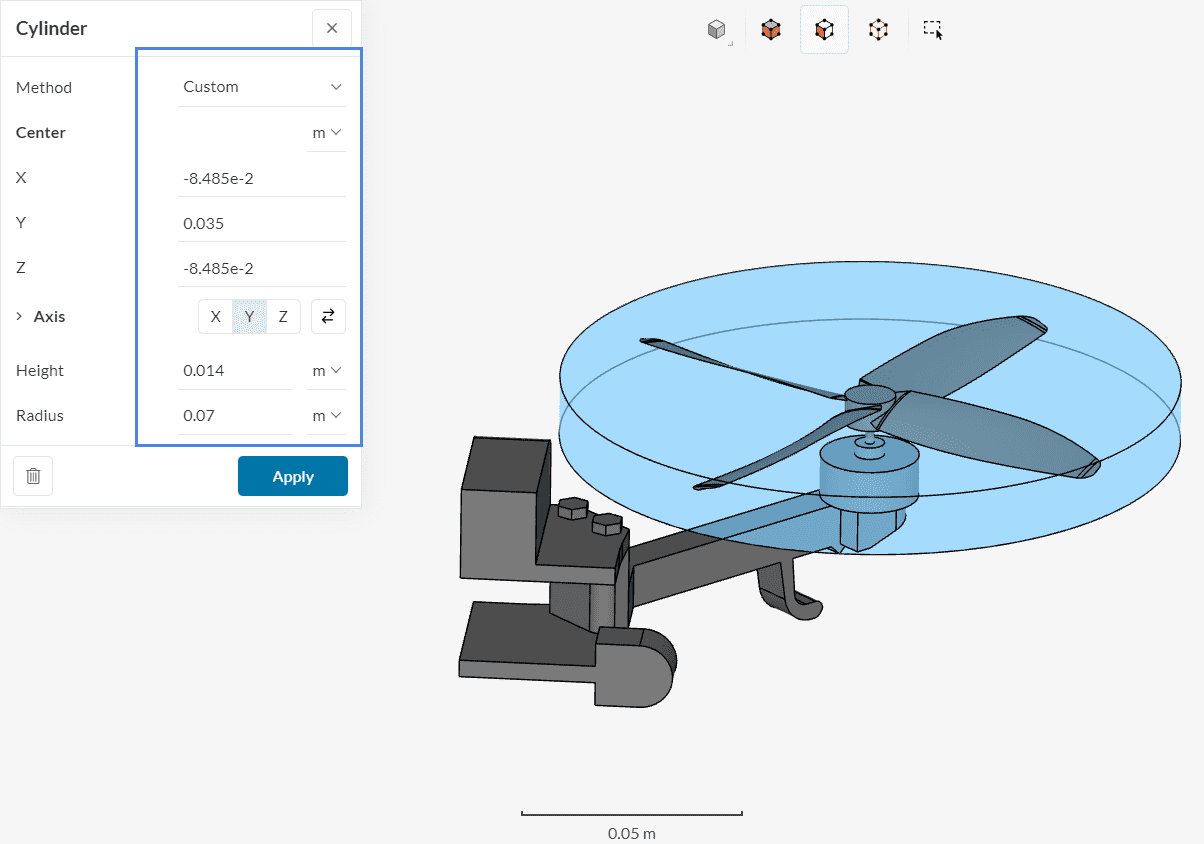The height and width of the screenshot is (844, 1204).
Task: Activate the volume selection mode icon
Action: (x=771, y=29)
